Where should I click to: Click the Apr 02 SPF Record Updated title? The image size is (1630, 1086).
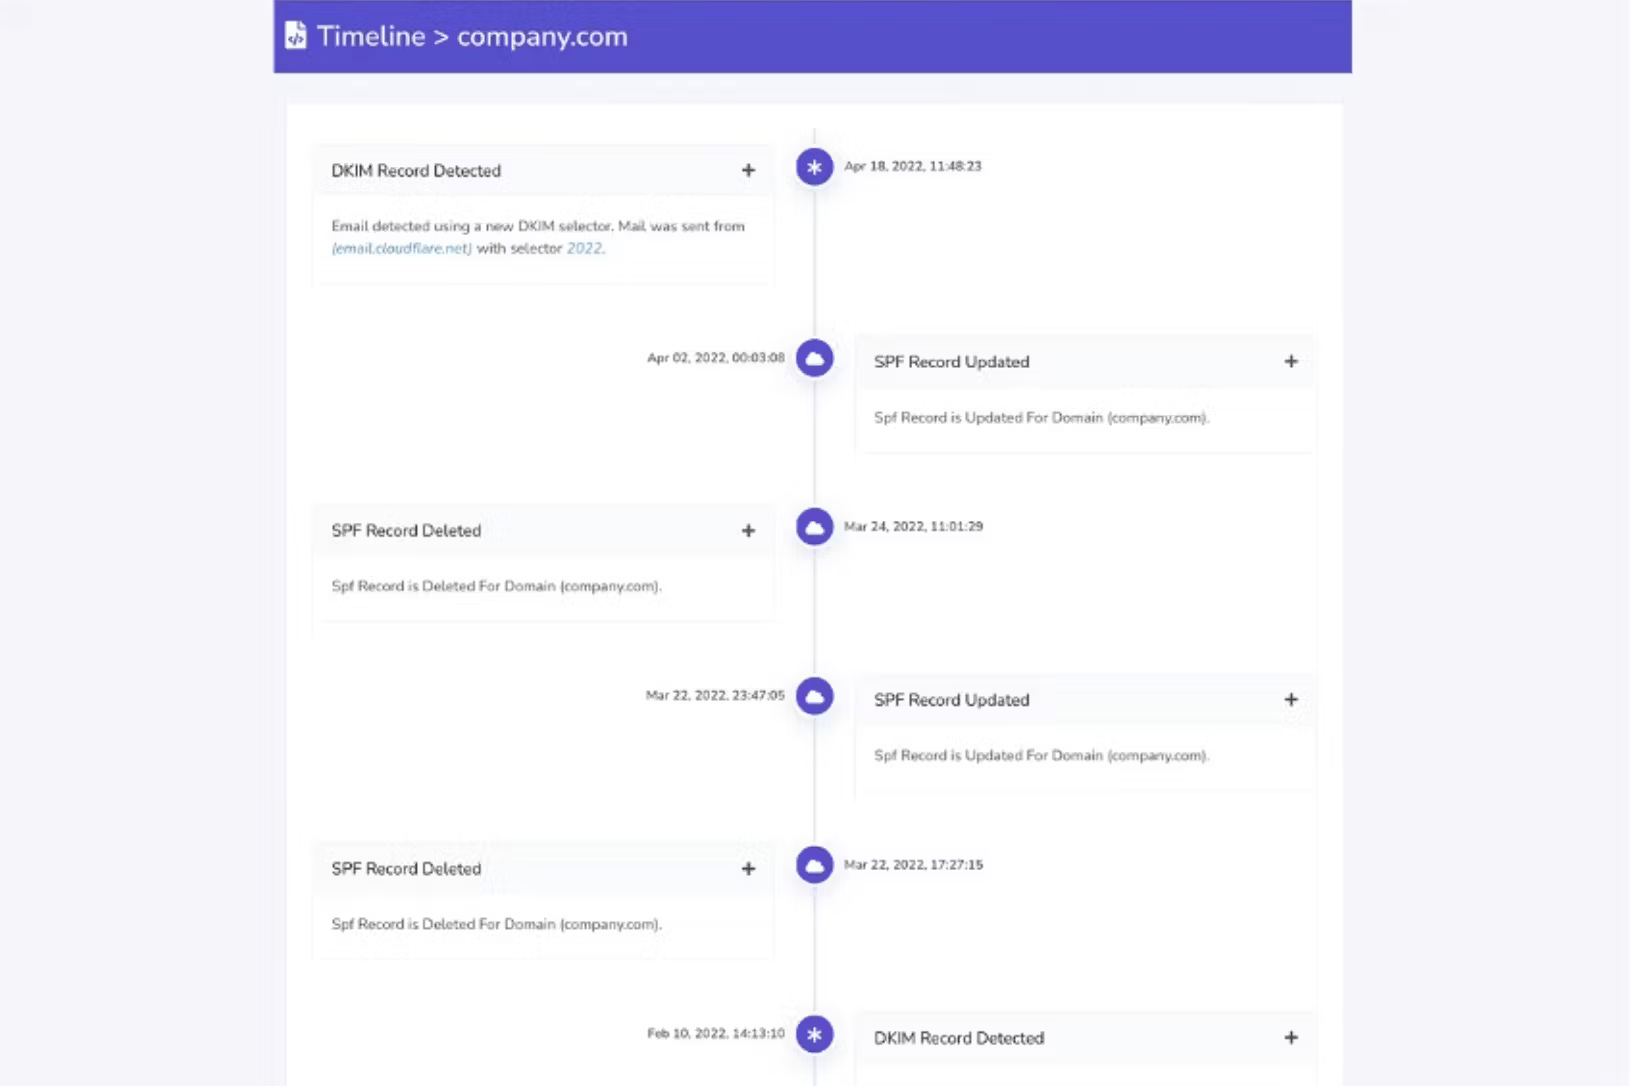(x=951, y=362)
